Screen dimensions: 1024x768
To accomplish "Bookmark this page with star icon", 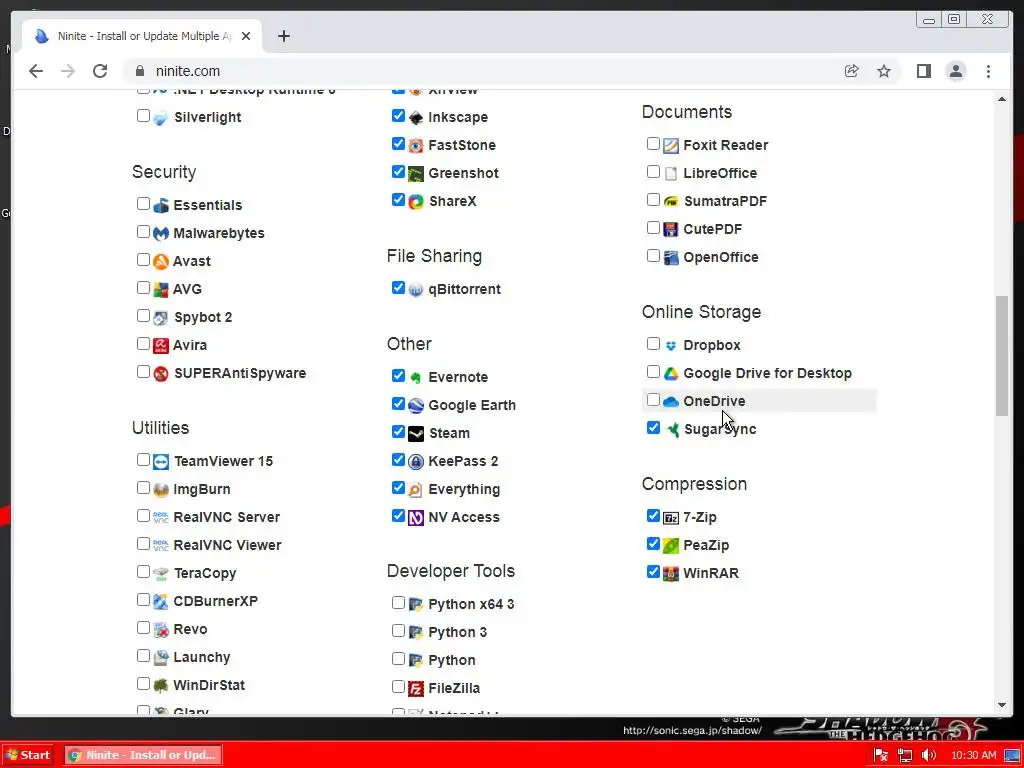I will [884, 71].
